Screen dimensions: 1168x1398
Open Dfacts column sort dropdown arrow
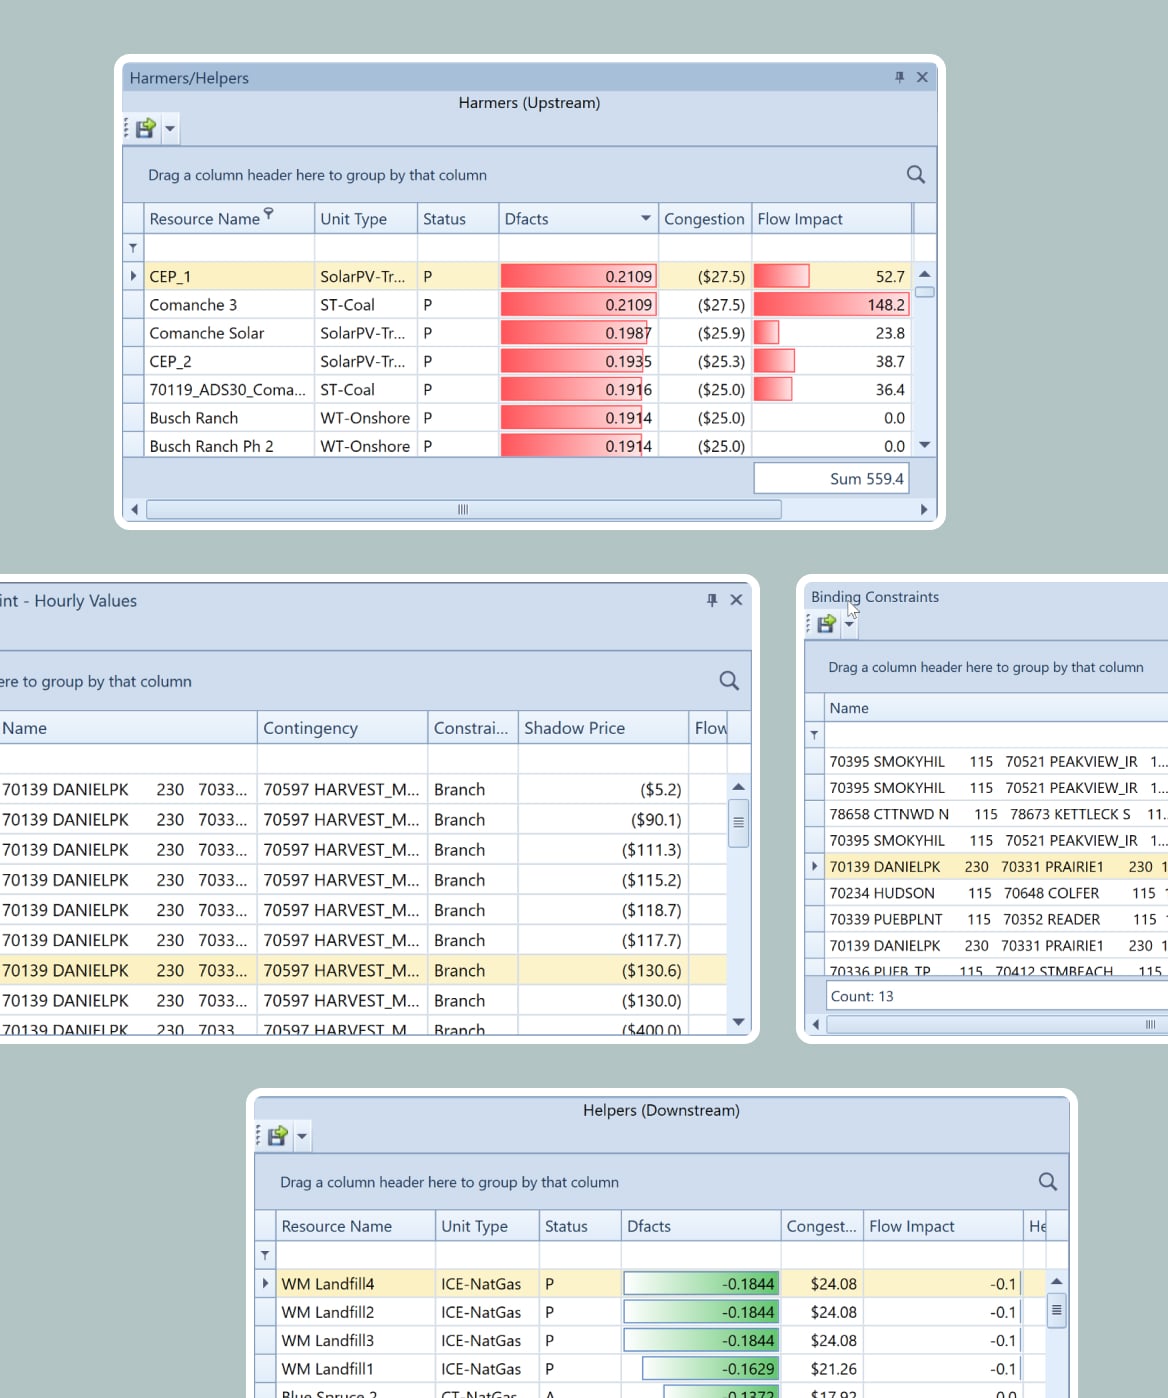[x=645, y=219]
